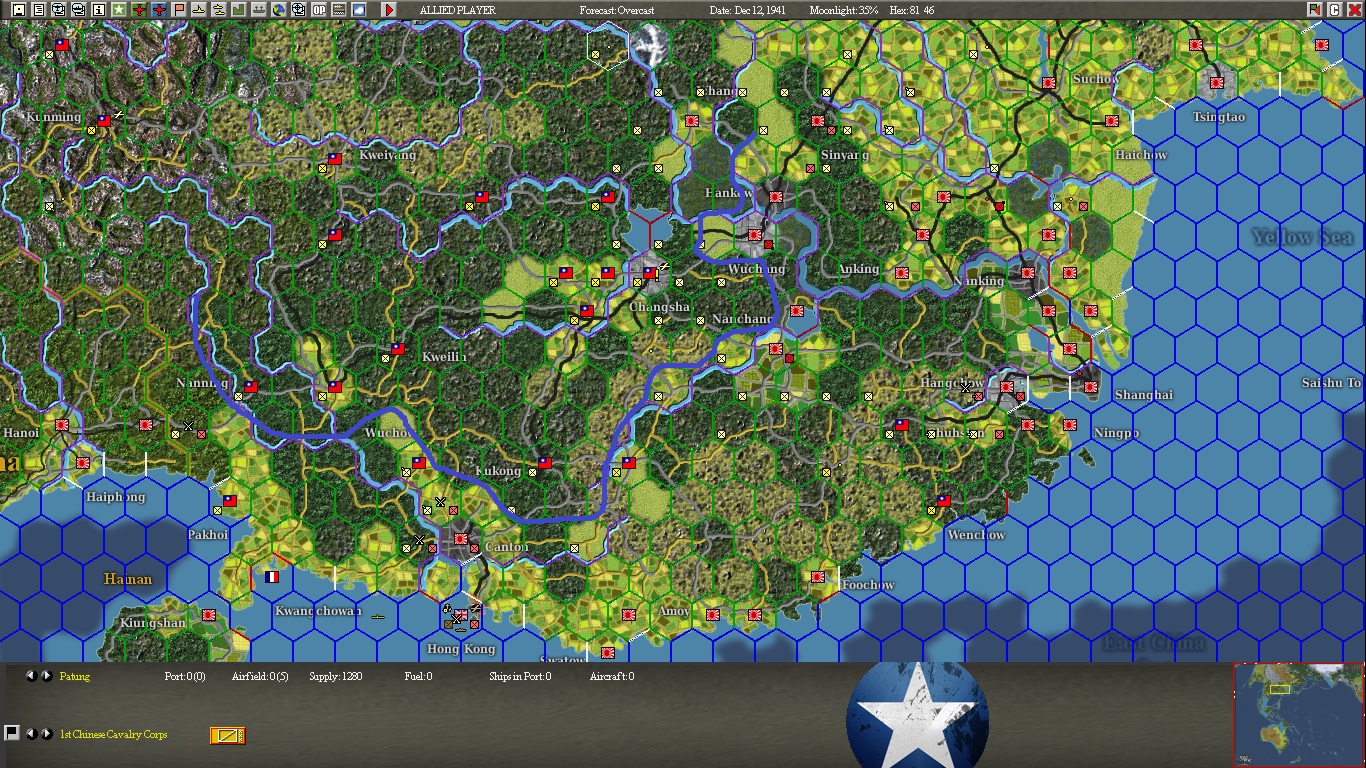Viewport: 1366px width, 768px height.
Task: Select the red plane on green background icon
Action: (139, 10)
